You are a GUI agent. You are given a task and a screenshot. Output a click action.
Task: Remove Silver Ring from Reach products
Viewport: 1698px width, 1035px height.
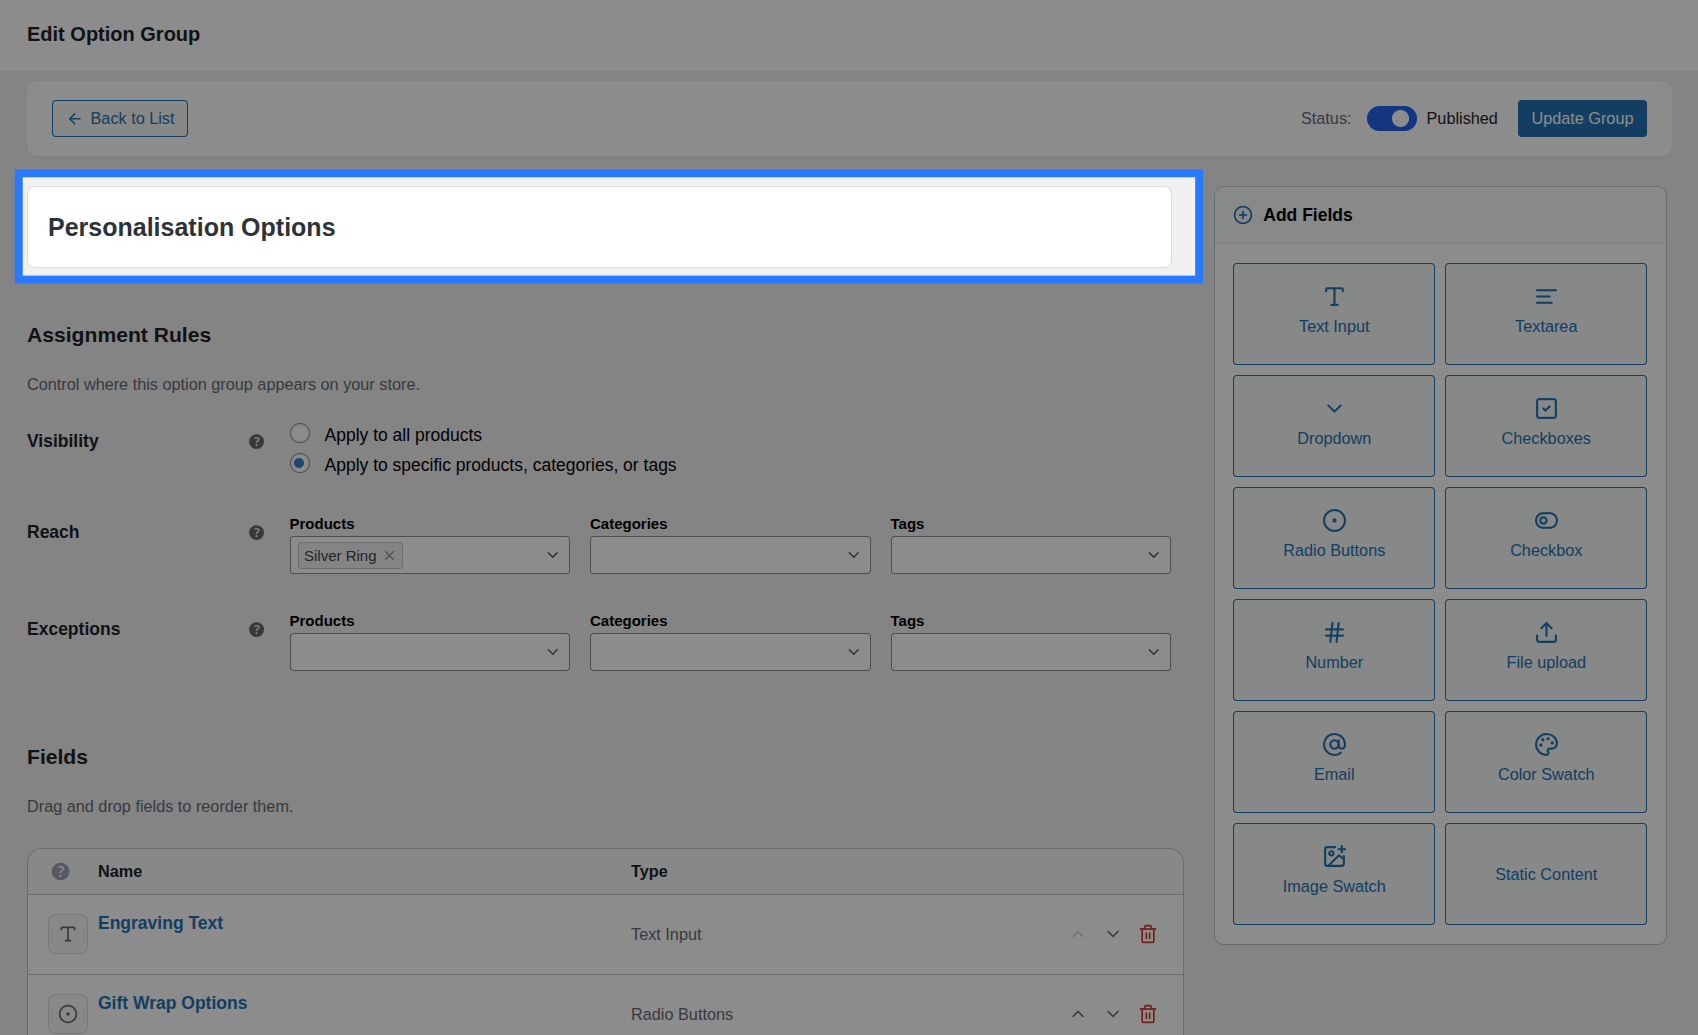389,555
